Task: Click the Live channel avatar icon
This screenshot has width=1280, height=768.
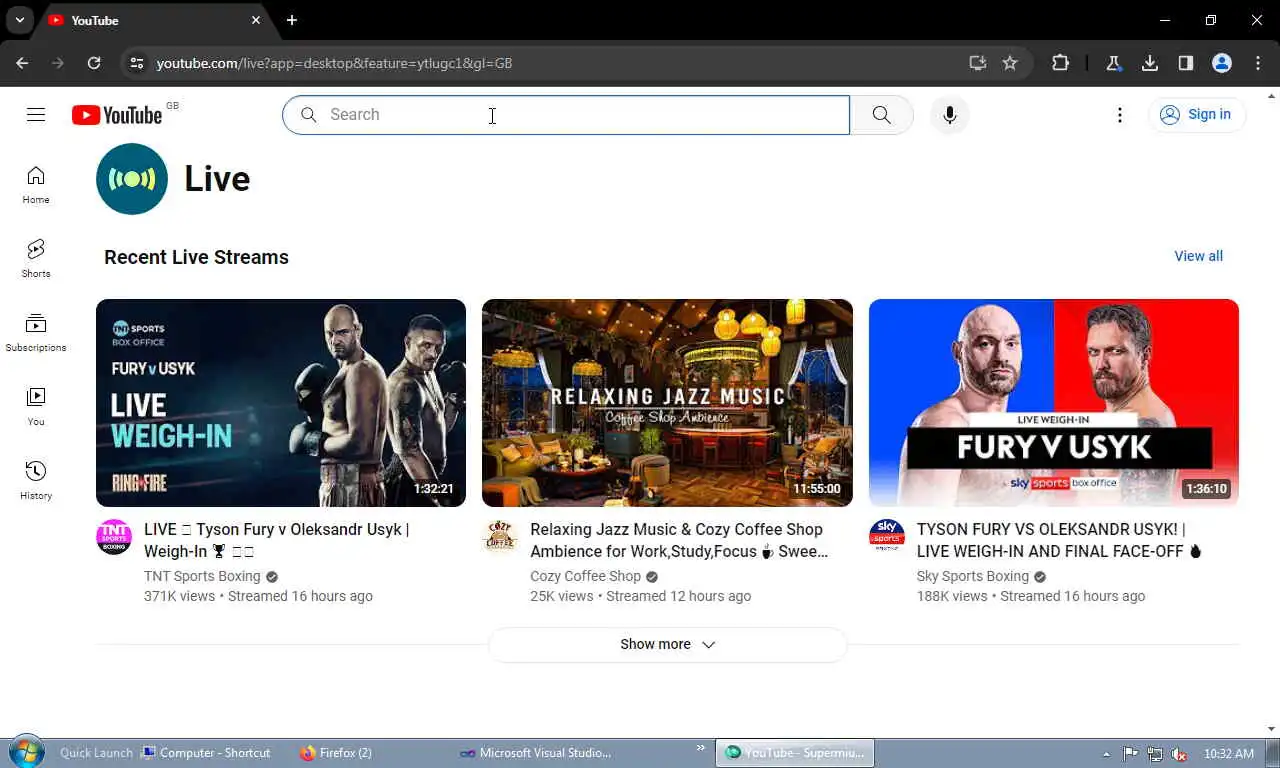Action: (x=132, y=179)
